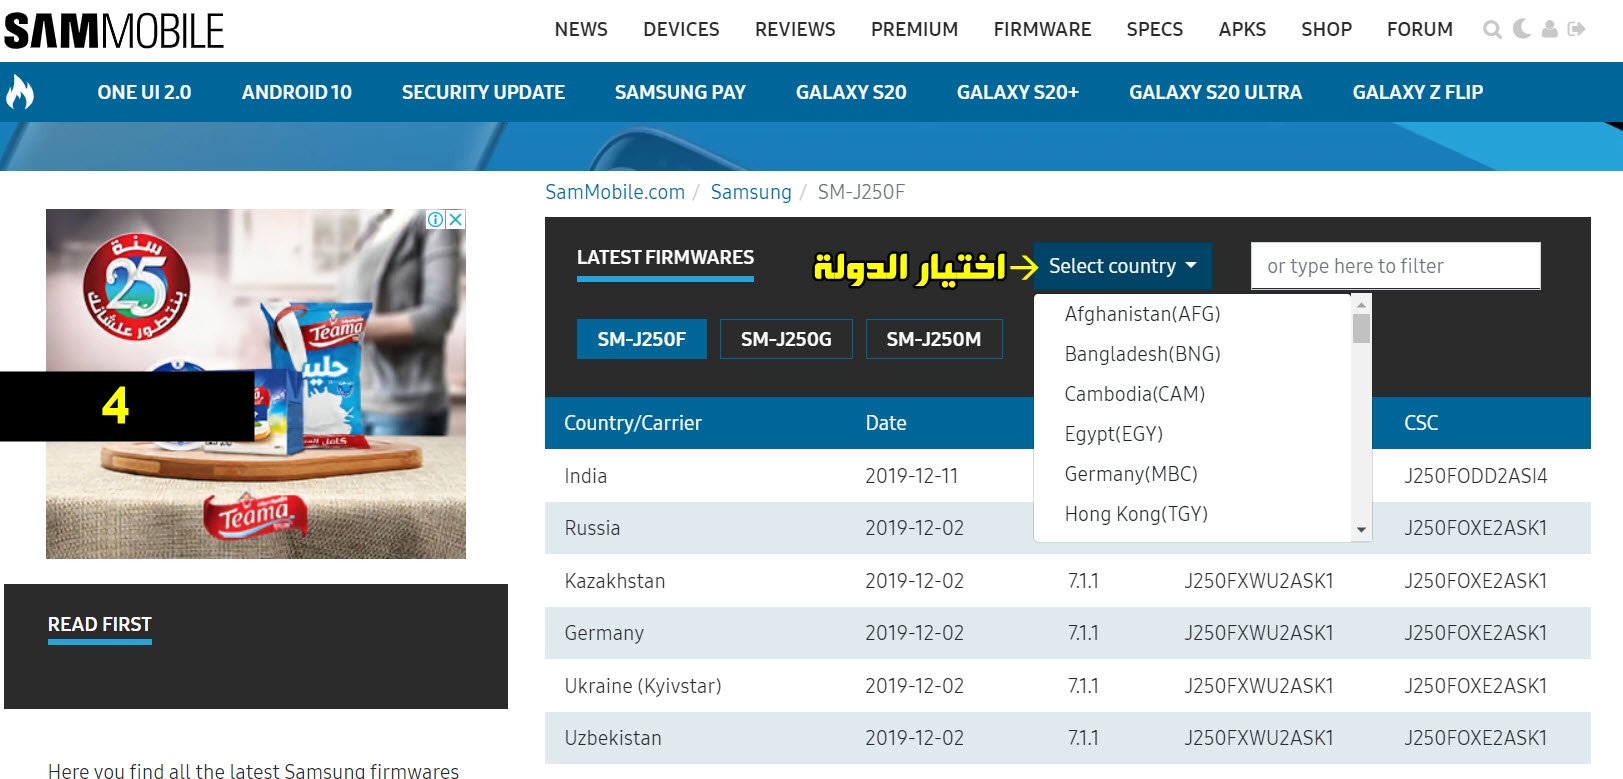The width and height of the screenshot is (1623, 779).
Task: Open GALAXY S20+ topic
Action: 1018,92
